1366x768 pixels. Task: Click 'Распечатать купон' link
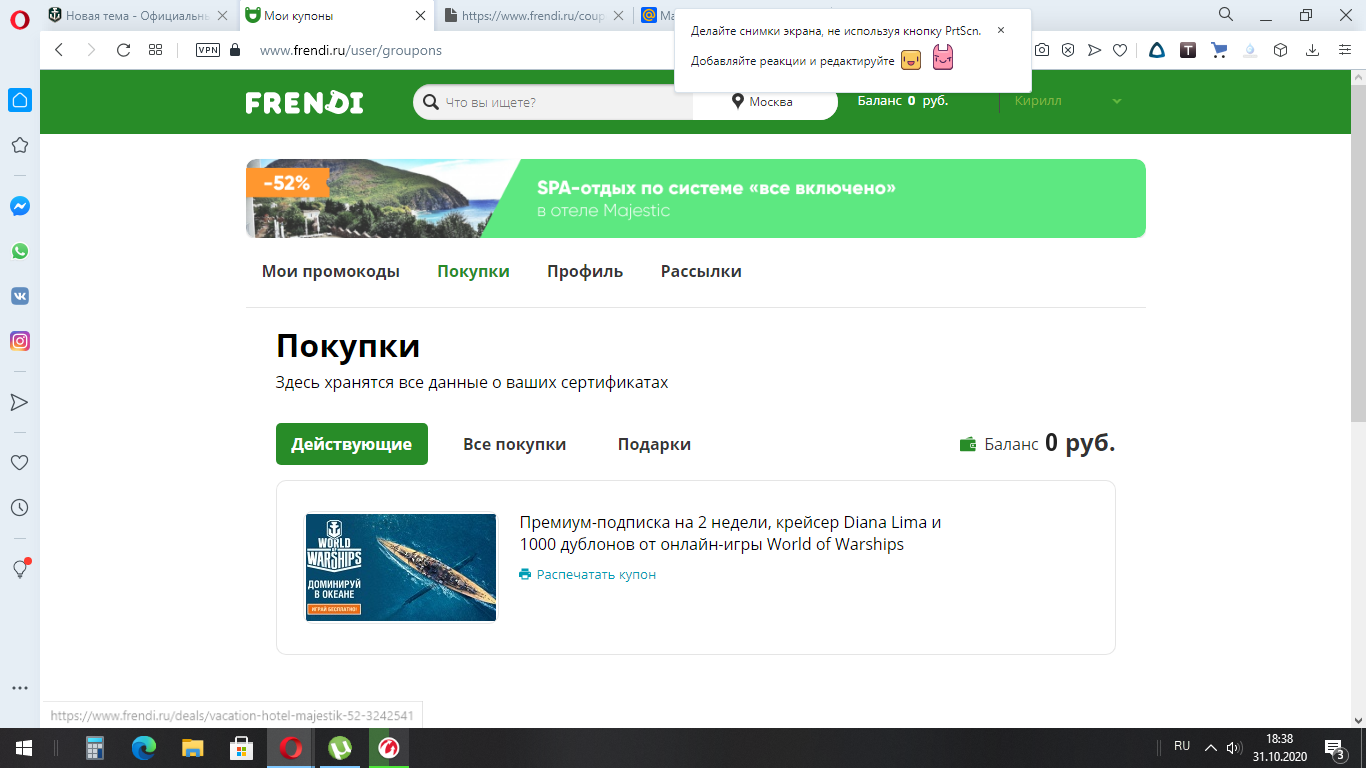(596, 575)
